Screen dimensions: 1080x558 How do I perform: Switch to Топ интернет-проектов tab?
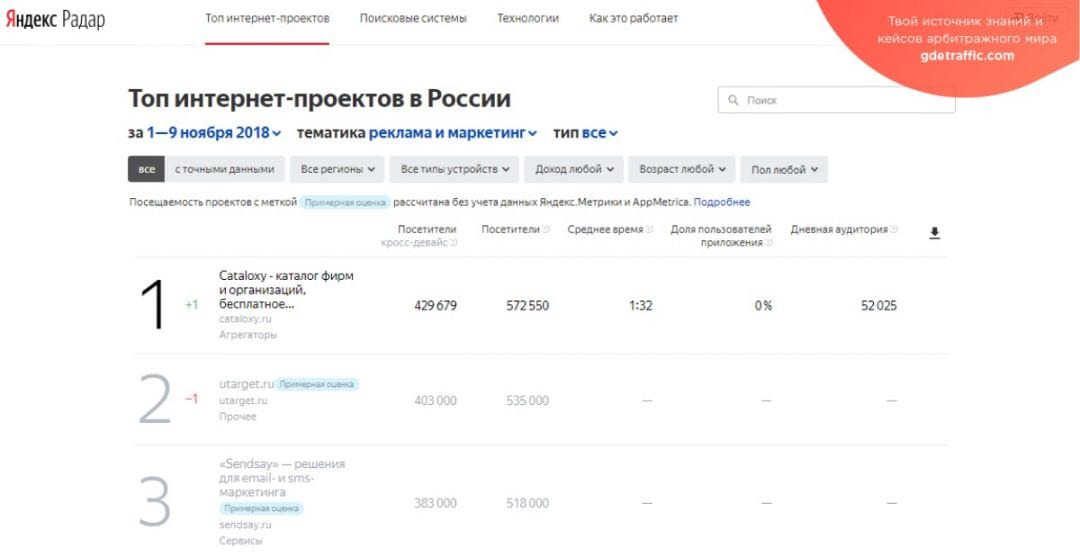pyautogui.click(x=267, y=19)
